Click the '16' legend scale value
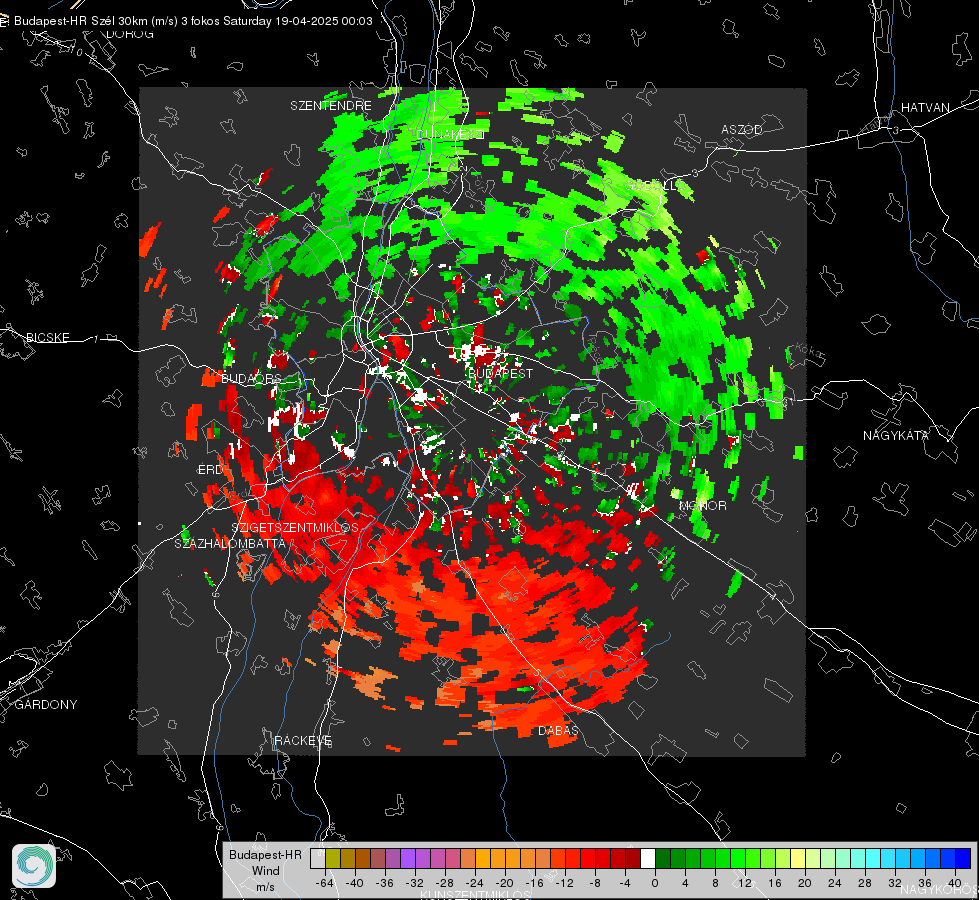This screenshot has width=979, height=900. coord(775,883)
